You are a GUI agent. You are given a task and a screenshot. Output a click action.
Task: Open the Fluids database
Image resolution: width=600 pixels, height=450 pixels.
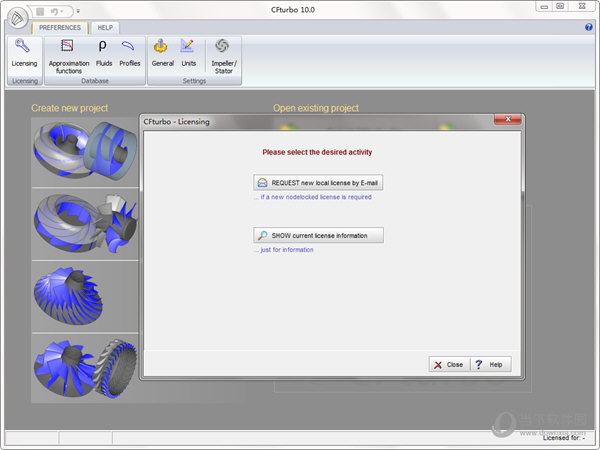click(x=104, y=54)
